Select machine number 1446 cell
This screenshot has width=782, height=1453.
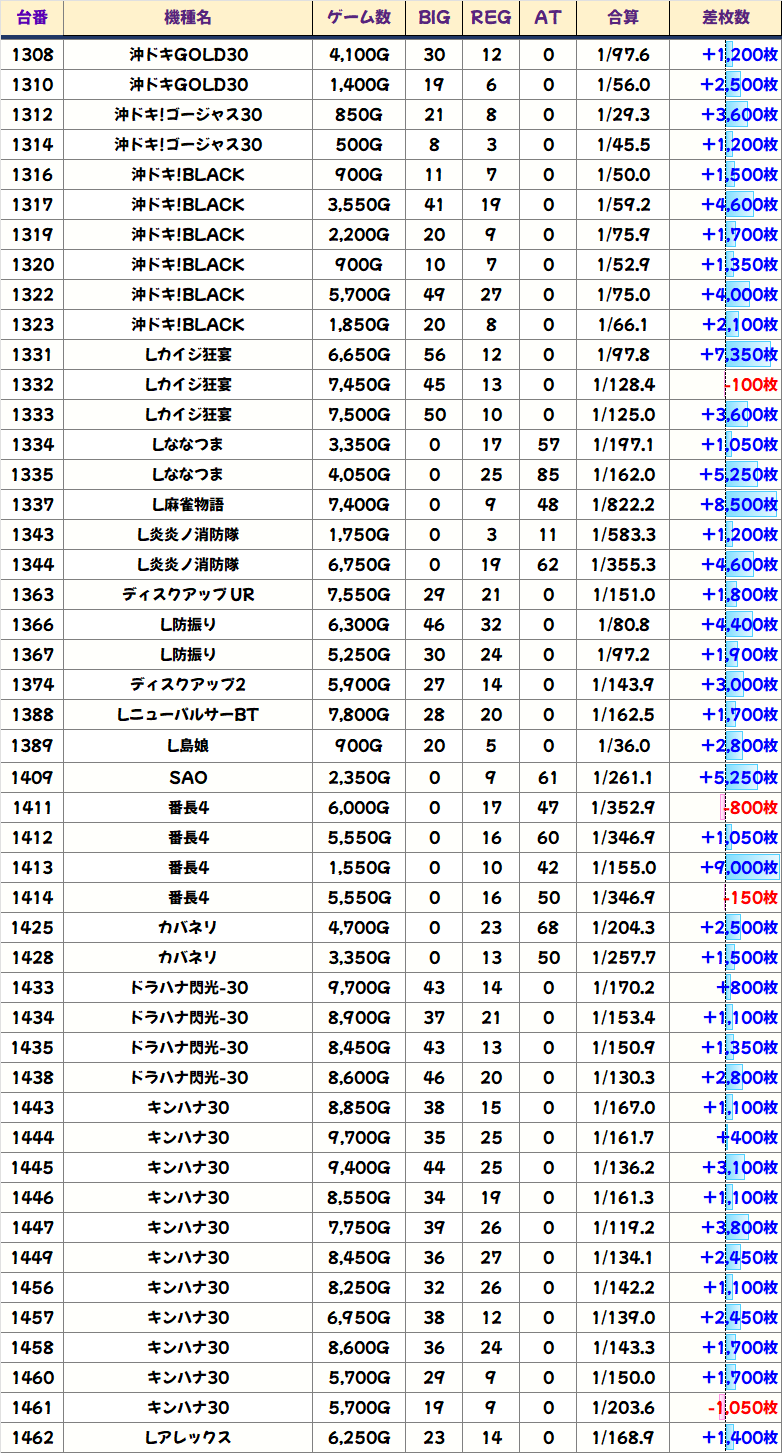[32, 1197]
